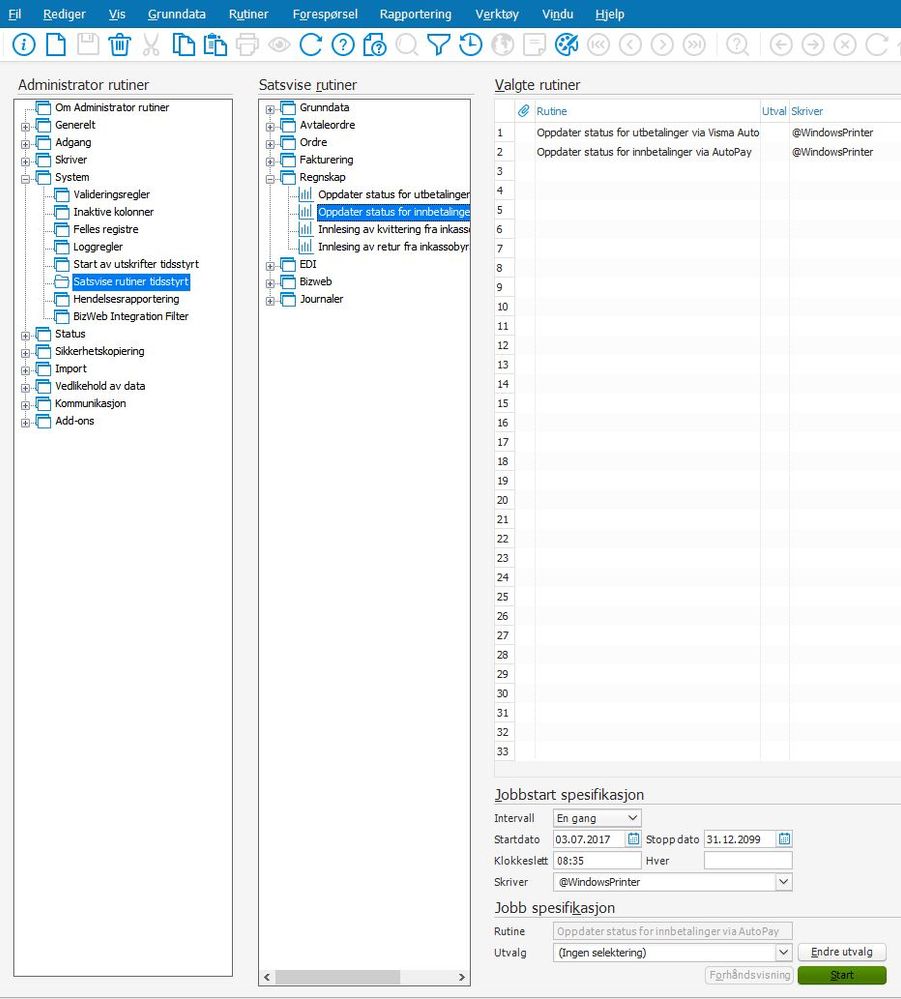Click the save floppy disk icon
This screenshot has height=999, width=901.
coord(87,45)
